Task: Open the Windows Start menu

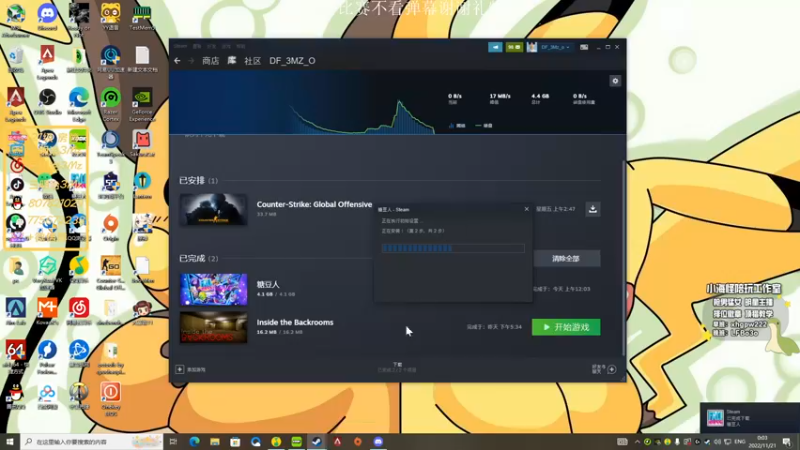Action: click(10, 441)
